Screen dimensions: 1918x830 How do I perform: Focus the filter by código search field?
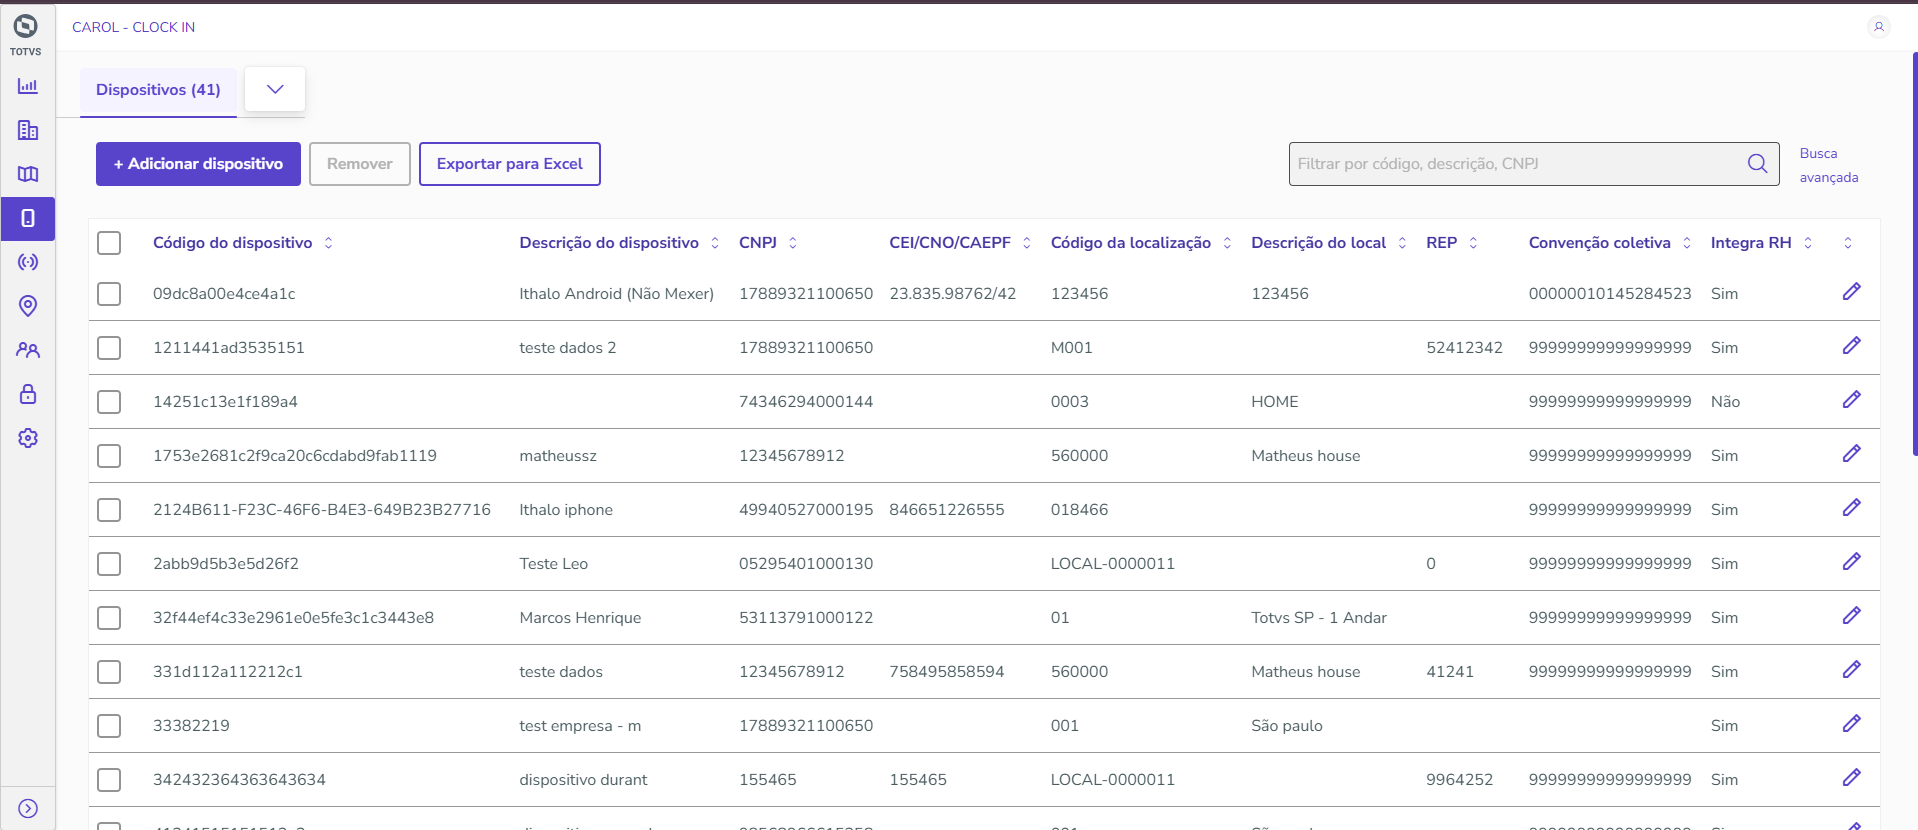coord(1515,164)
